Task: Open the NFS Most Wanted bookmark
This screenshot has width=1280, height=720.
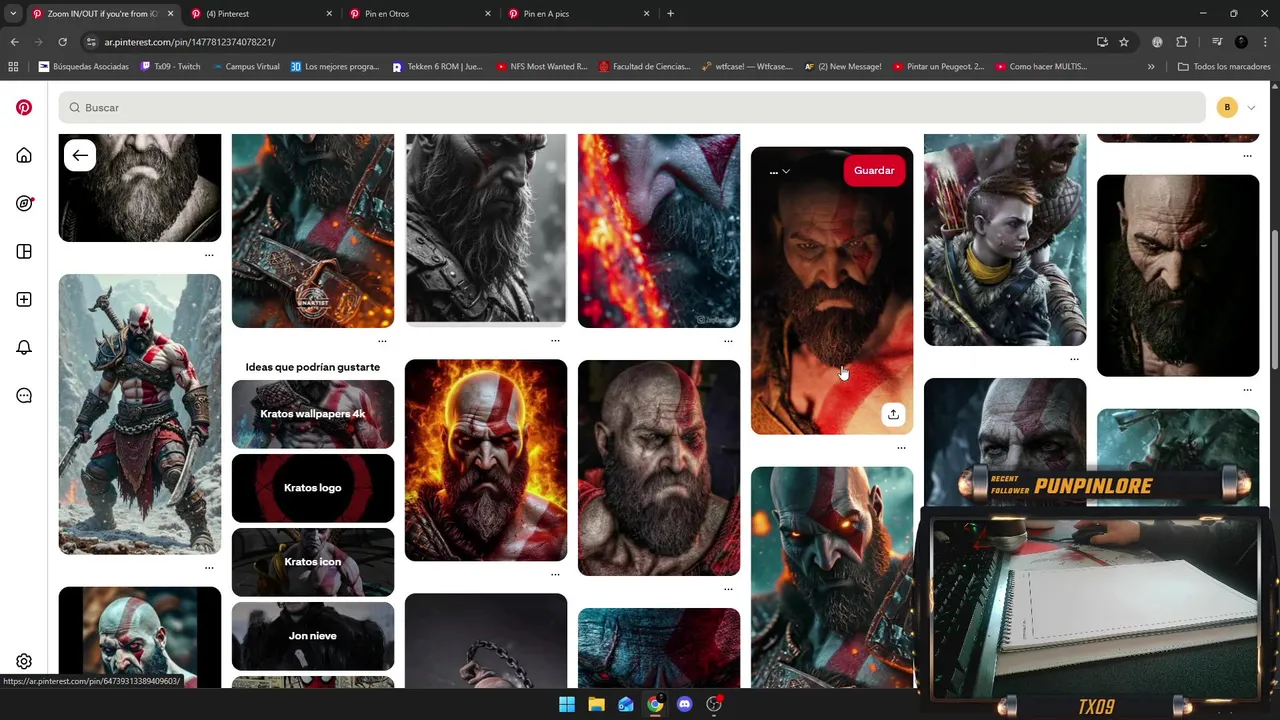Action: [x=541, y=67]
